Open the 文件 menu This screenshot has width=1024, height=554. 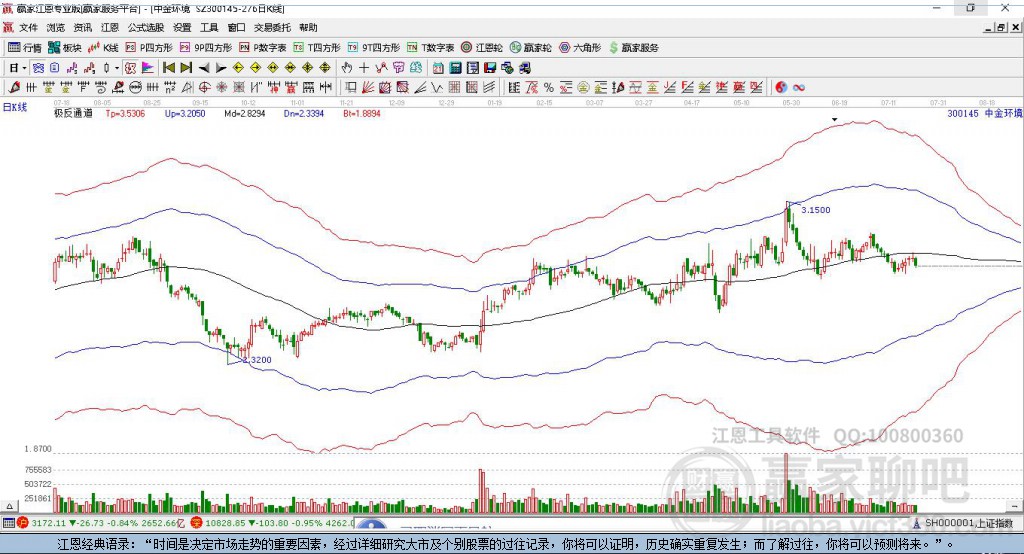click(x=28, y=27)
